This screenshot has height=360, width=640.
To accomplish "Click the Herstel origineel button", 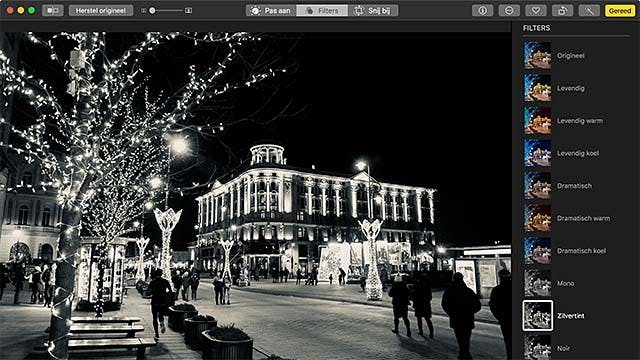I will pyautogui.click(x=101, y=11).
